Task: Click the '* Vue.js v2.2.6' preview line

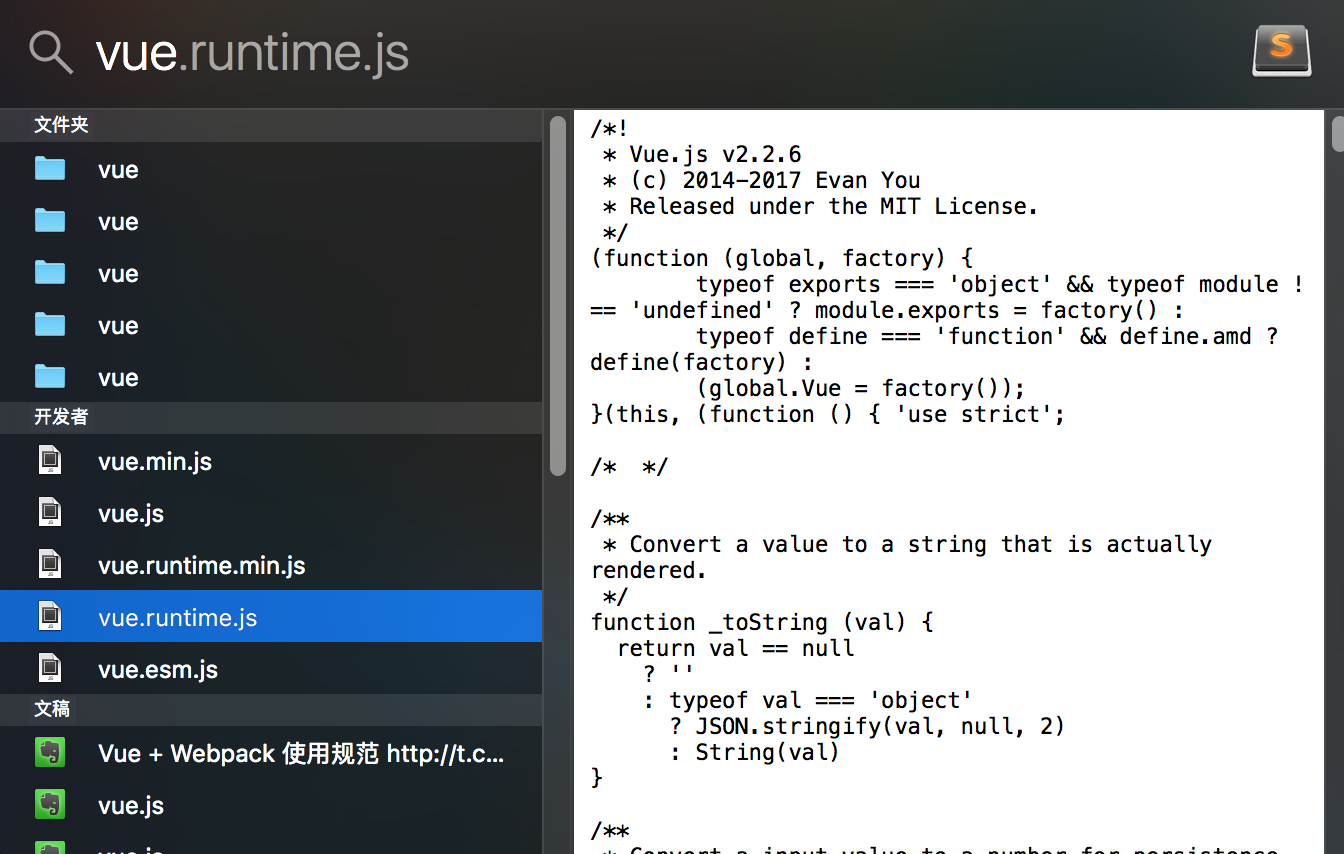Action: 701,154
